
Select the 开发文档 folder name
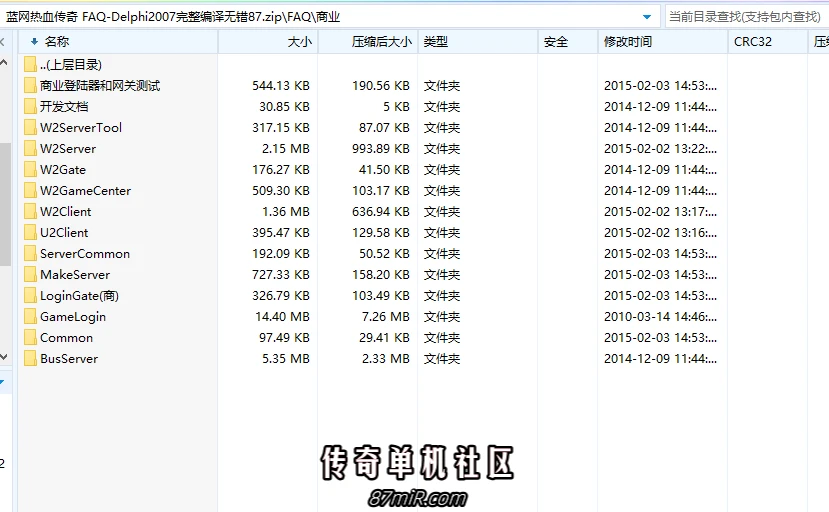[64, 107]
